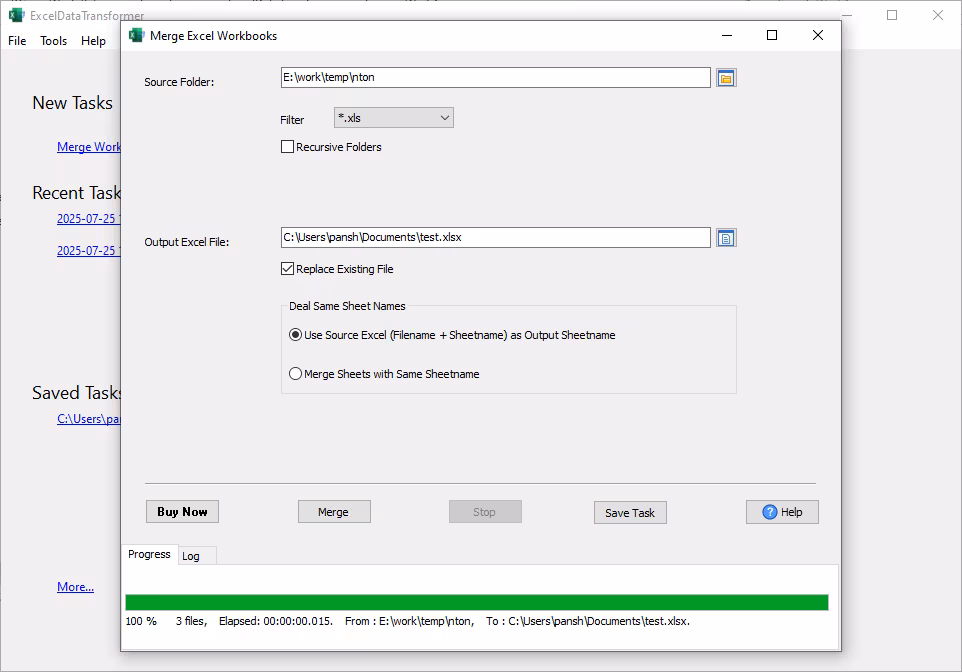Open the More... link in the sidebar
Image resolution: width=962 pixels, height=672 pixels.
pos(75,587)
